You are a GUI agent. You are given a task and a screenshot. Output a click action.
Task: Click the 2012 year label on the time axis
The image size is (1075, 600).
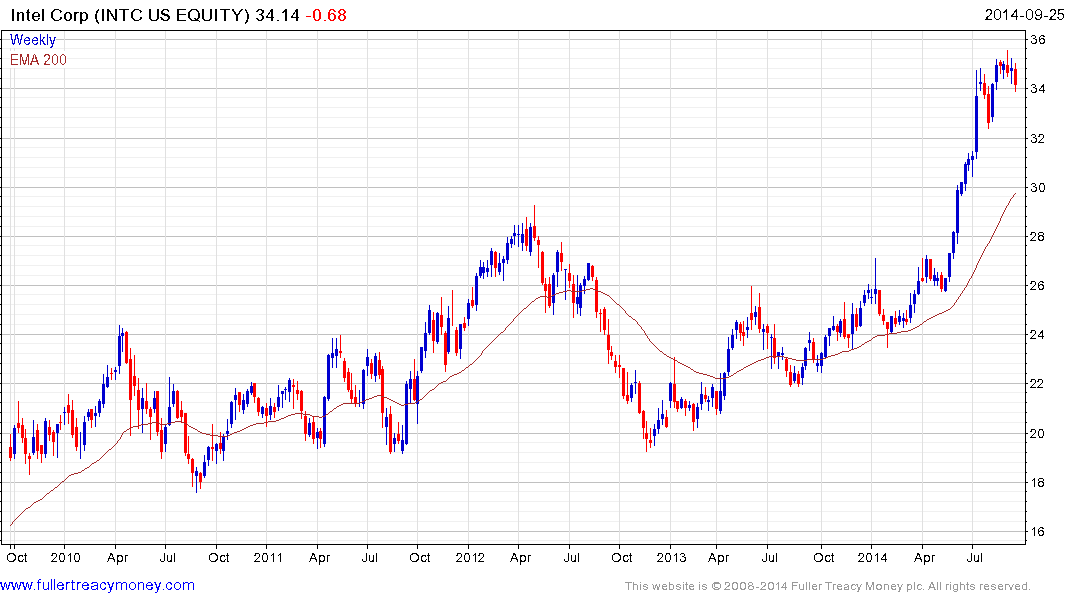click(x=470, y=557)
